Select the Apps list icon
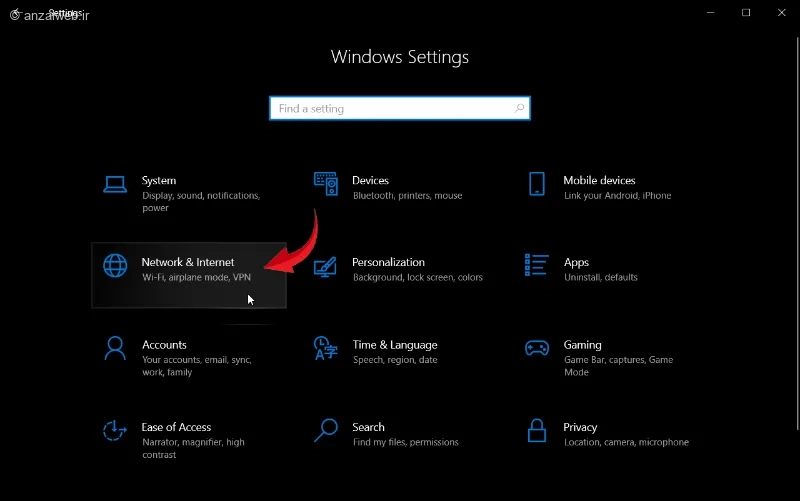 pyautogui.click(x=537, y=265)
